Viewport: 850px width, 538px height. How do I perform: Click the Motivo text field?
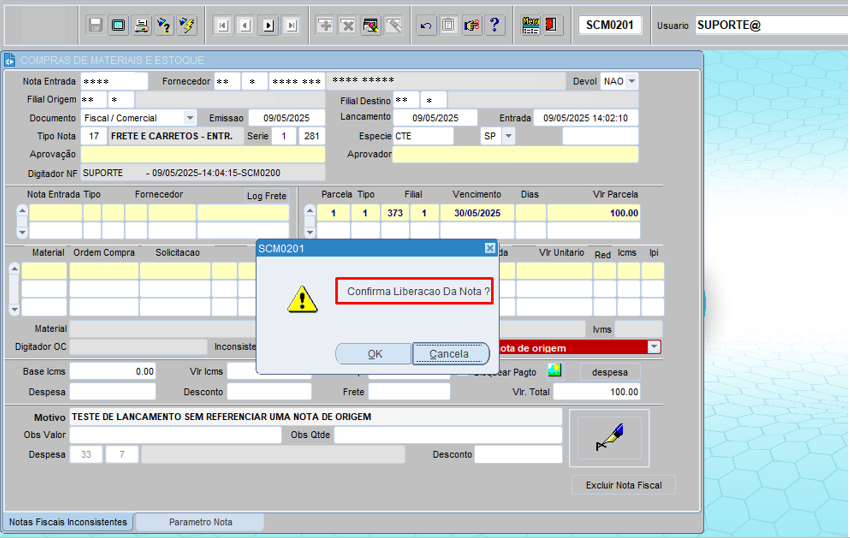click(314, 416)
